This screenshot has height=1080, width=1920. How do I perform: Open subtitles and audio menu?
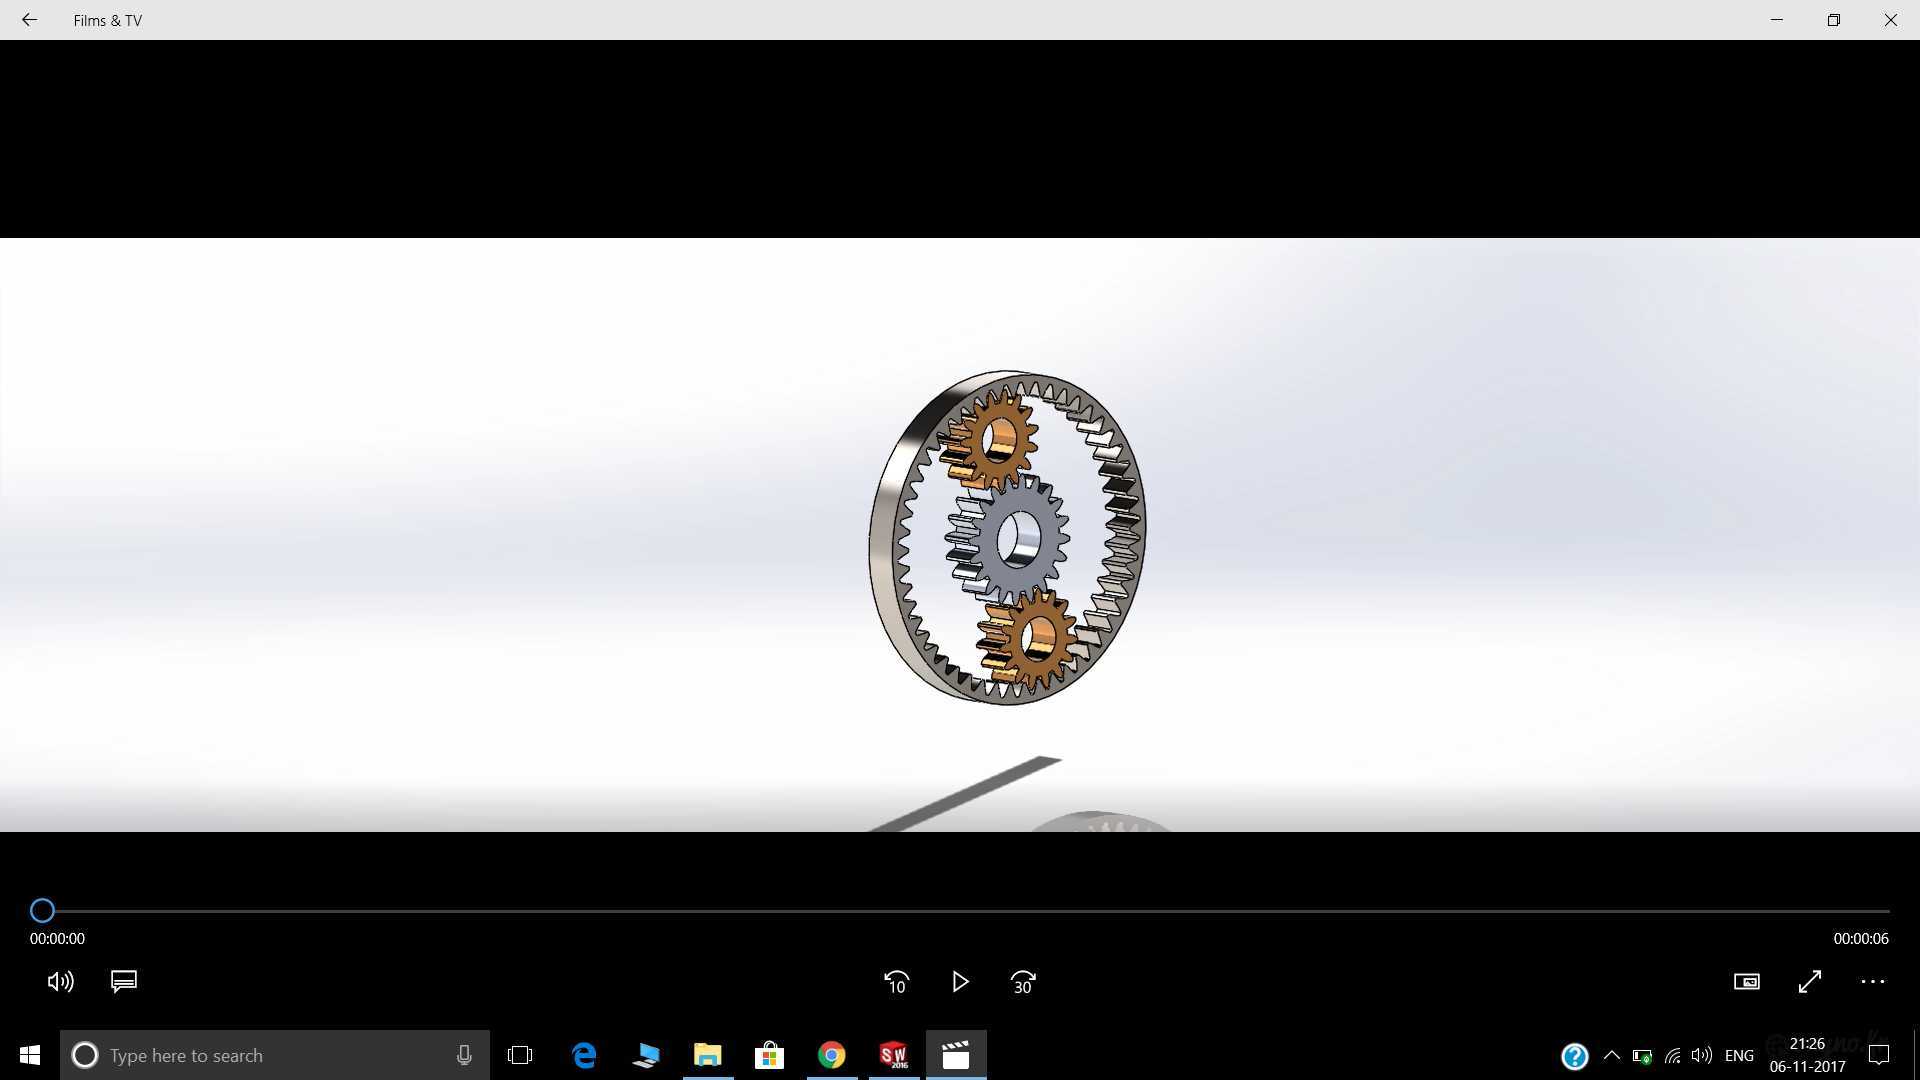pos(124,981)
